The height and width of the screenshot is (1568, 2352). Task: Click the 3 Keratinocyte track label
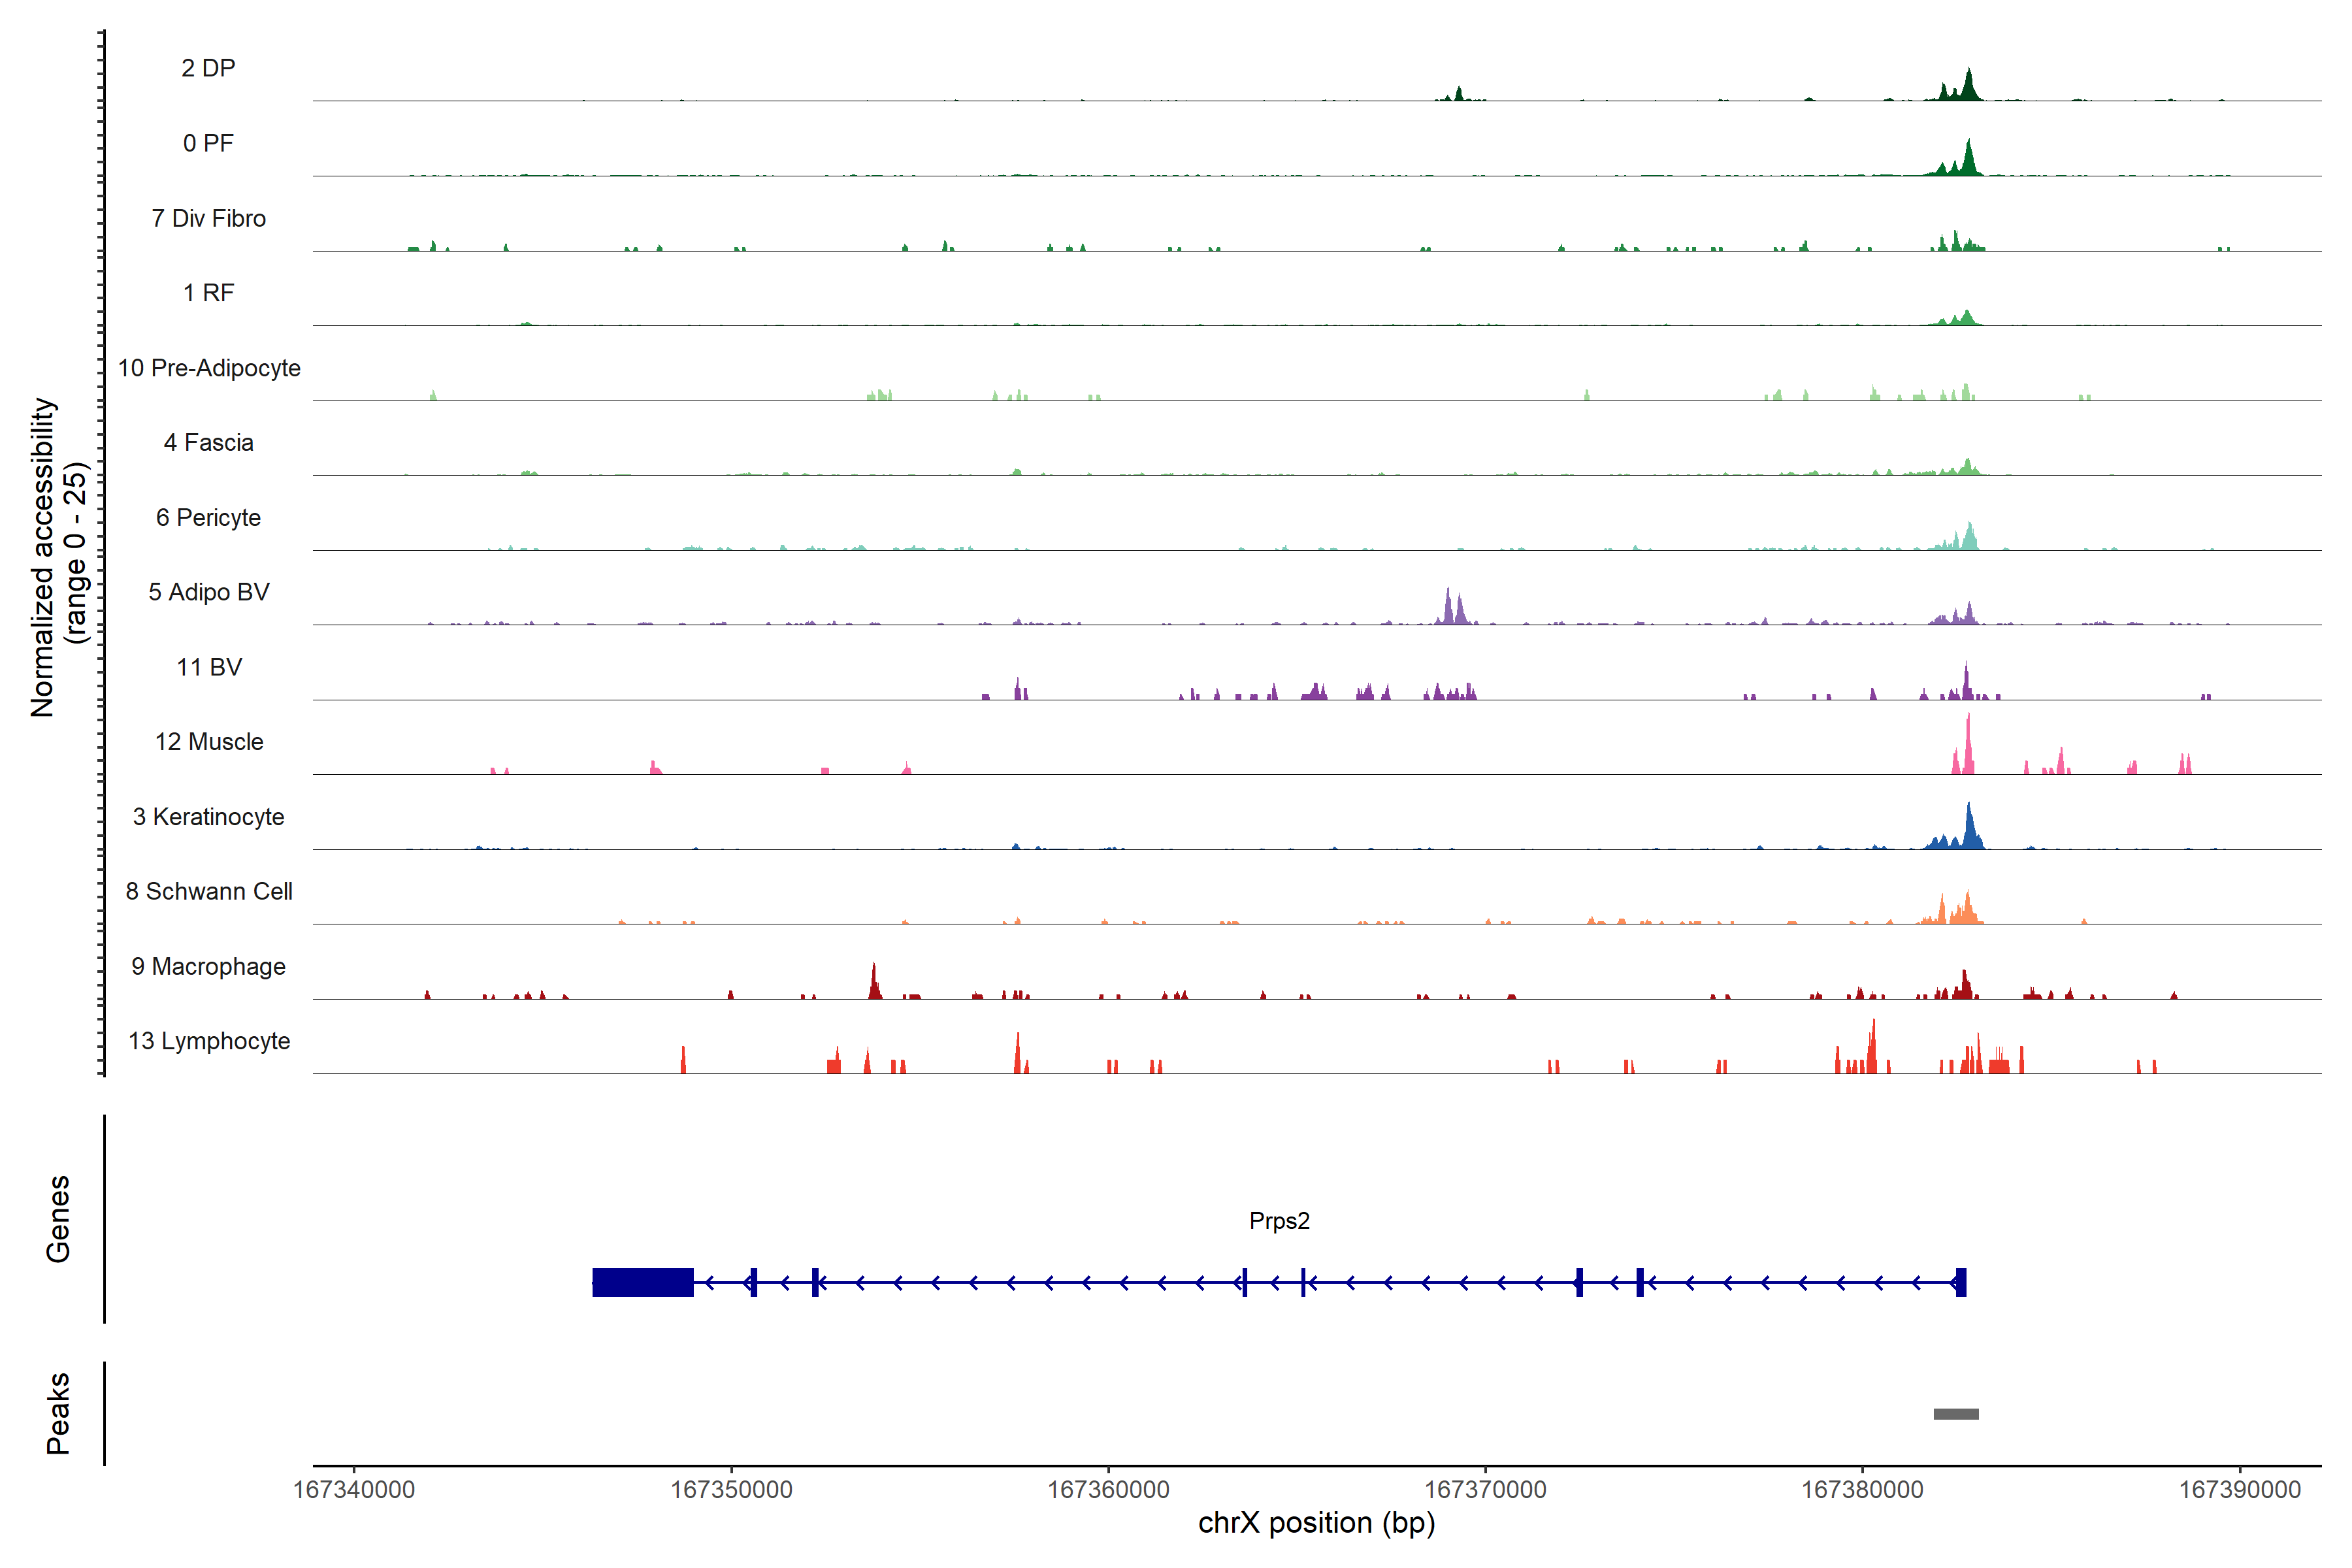click(208, 817)
